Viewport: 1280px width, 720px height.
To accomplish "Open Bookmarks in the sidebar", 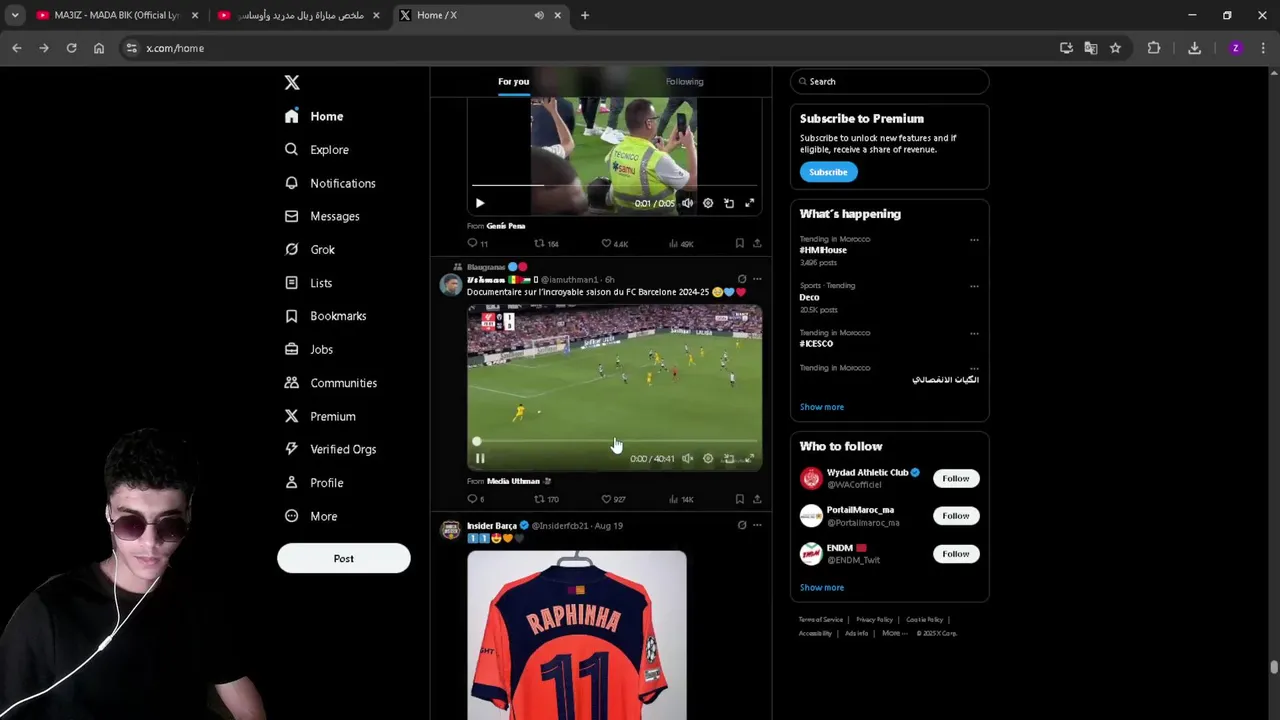I will [x=325, y=316].
